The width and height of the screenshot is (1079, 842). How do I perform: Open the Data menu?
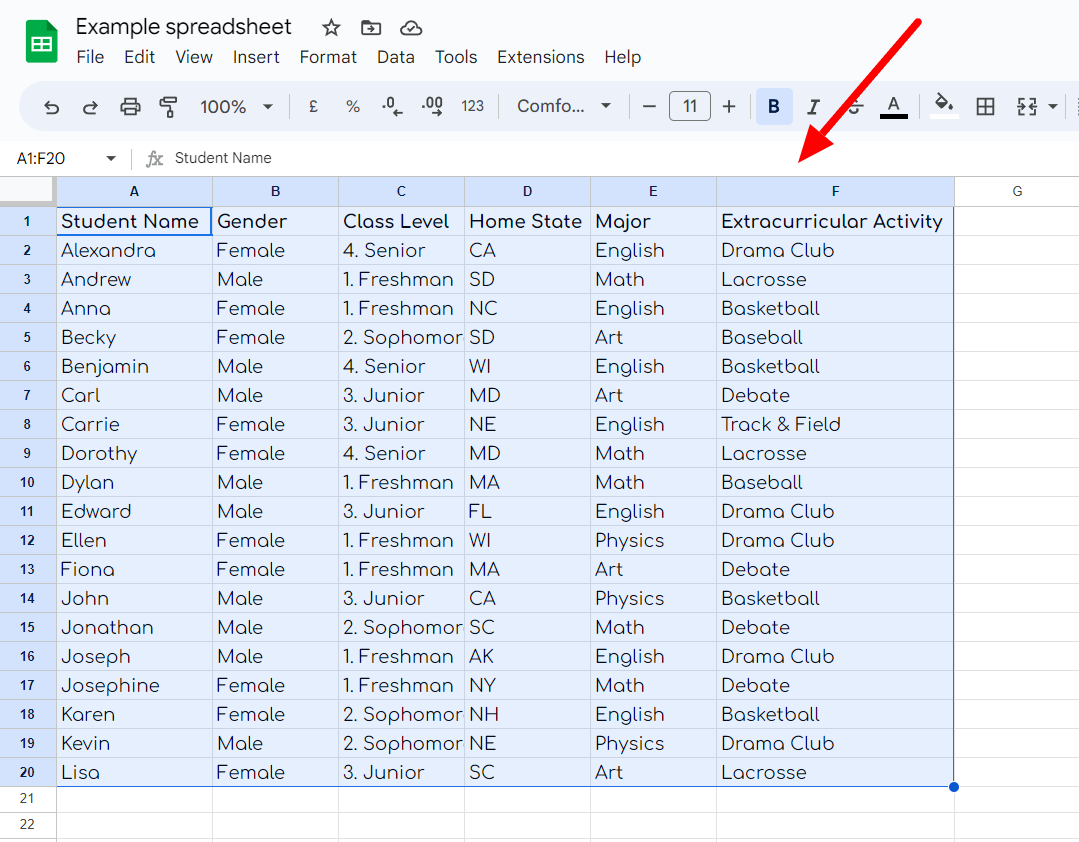click(x=396, y=57)
